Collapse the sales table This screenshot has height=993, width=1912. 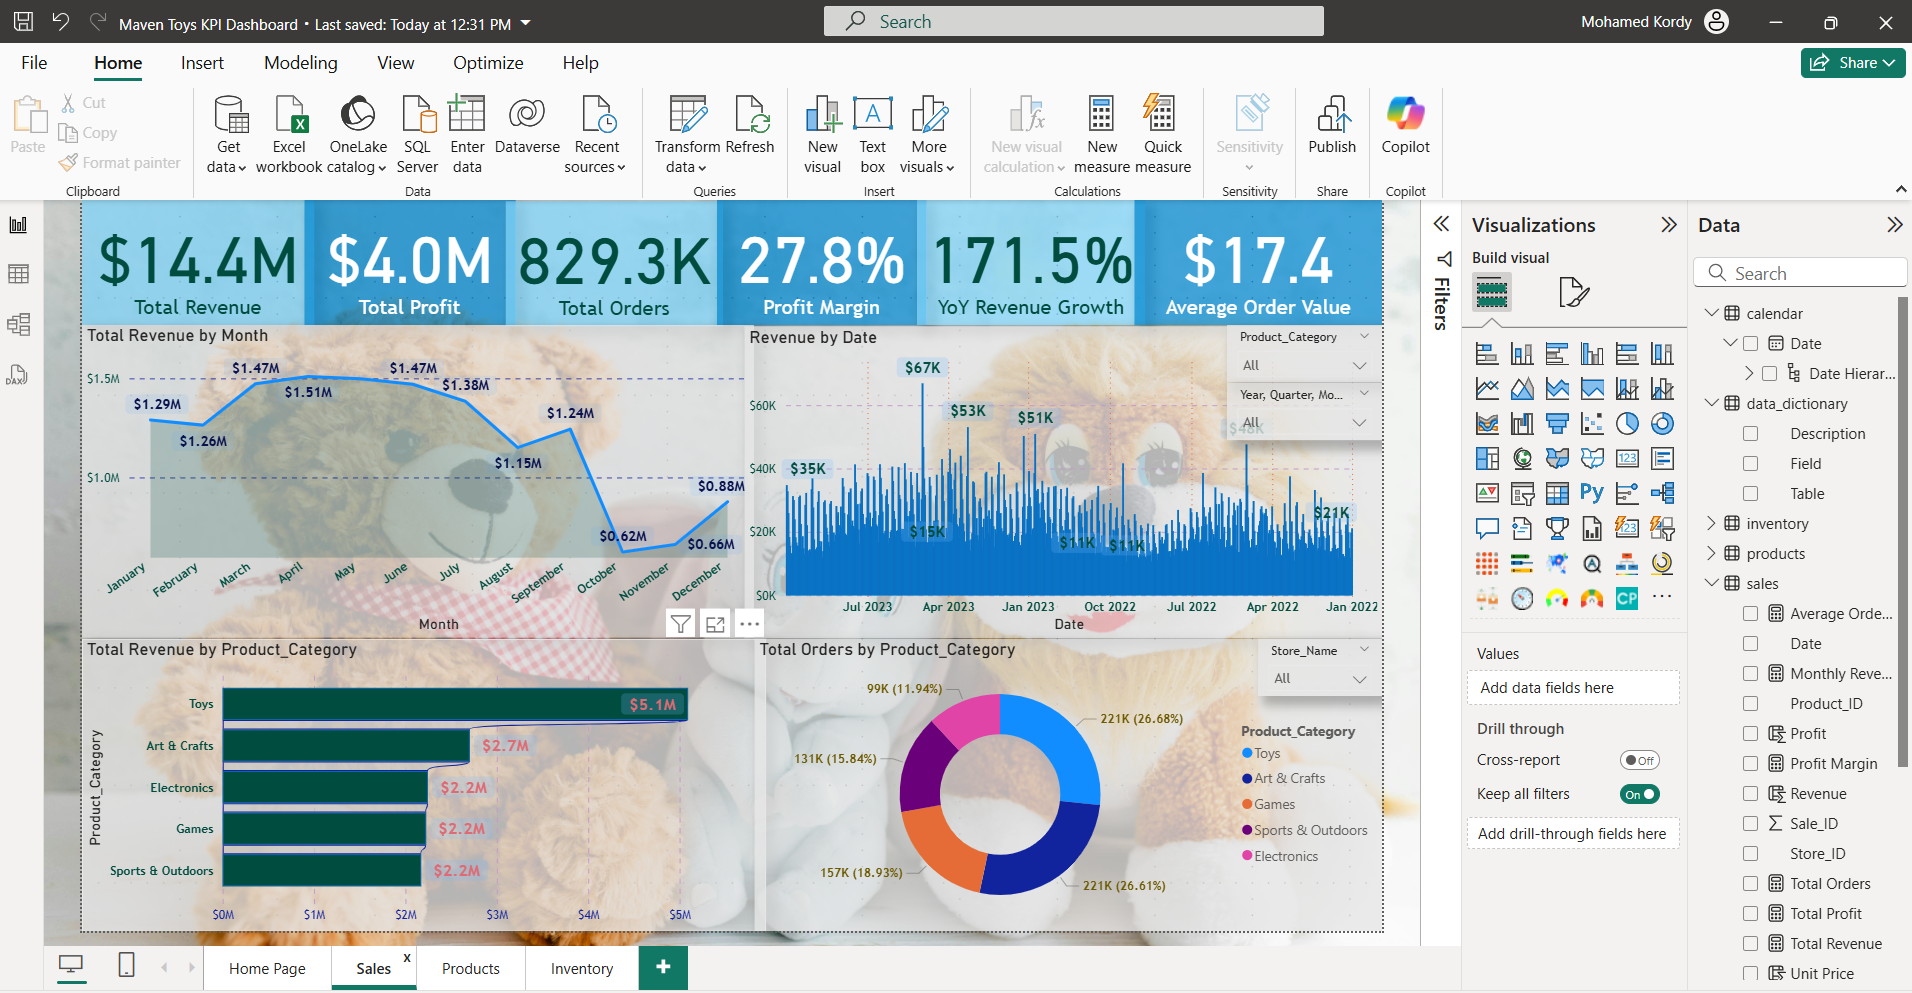click(x=1711, y=583)
